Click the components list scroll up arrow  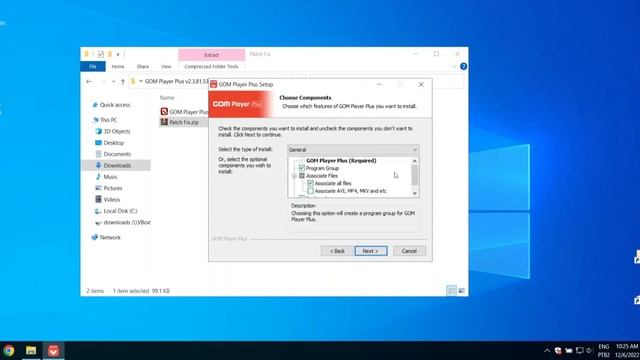point(415,161)
